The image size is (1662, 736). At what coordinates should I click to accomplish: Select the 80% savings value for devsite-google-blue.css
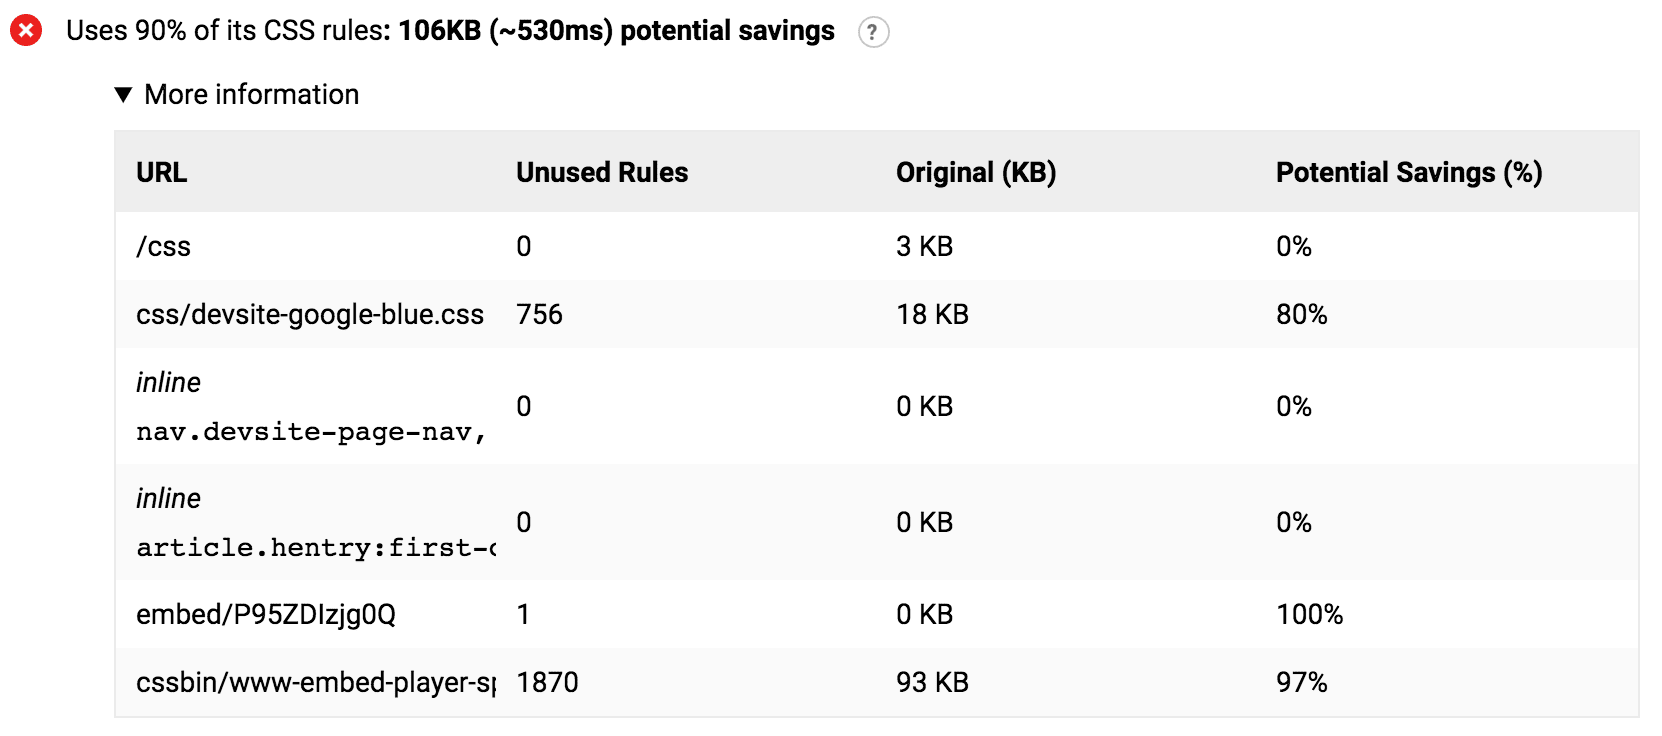(1301, 314)
